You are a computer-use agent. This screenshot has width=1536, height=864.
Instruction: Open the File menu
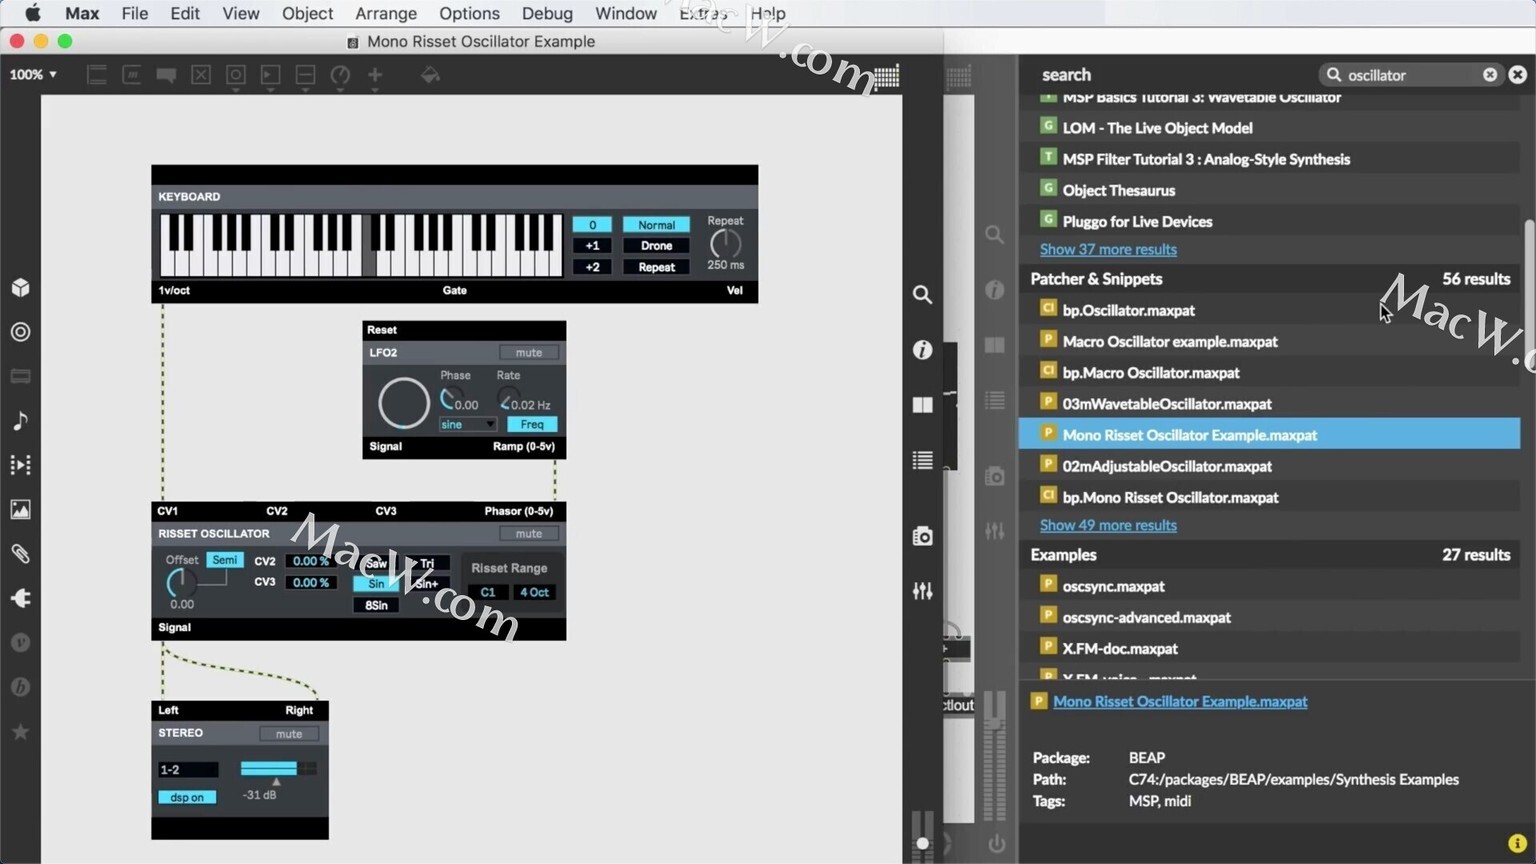tap(135, 13)
